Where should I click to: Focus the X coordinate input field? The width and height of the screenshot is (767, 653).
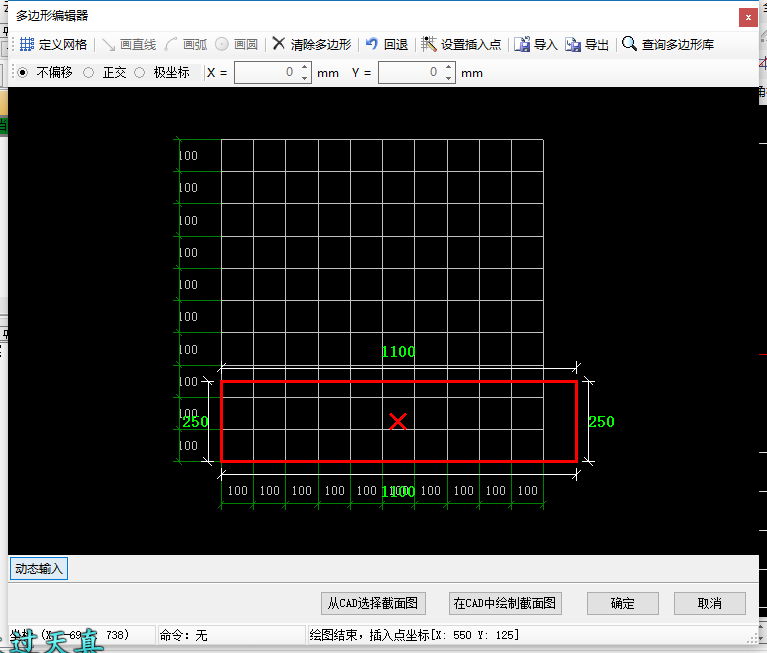(267, 72)
